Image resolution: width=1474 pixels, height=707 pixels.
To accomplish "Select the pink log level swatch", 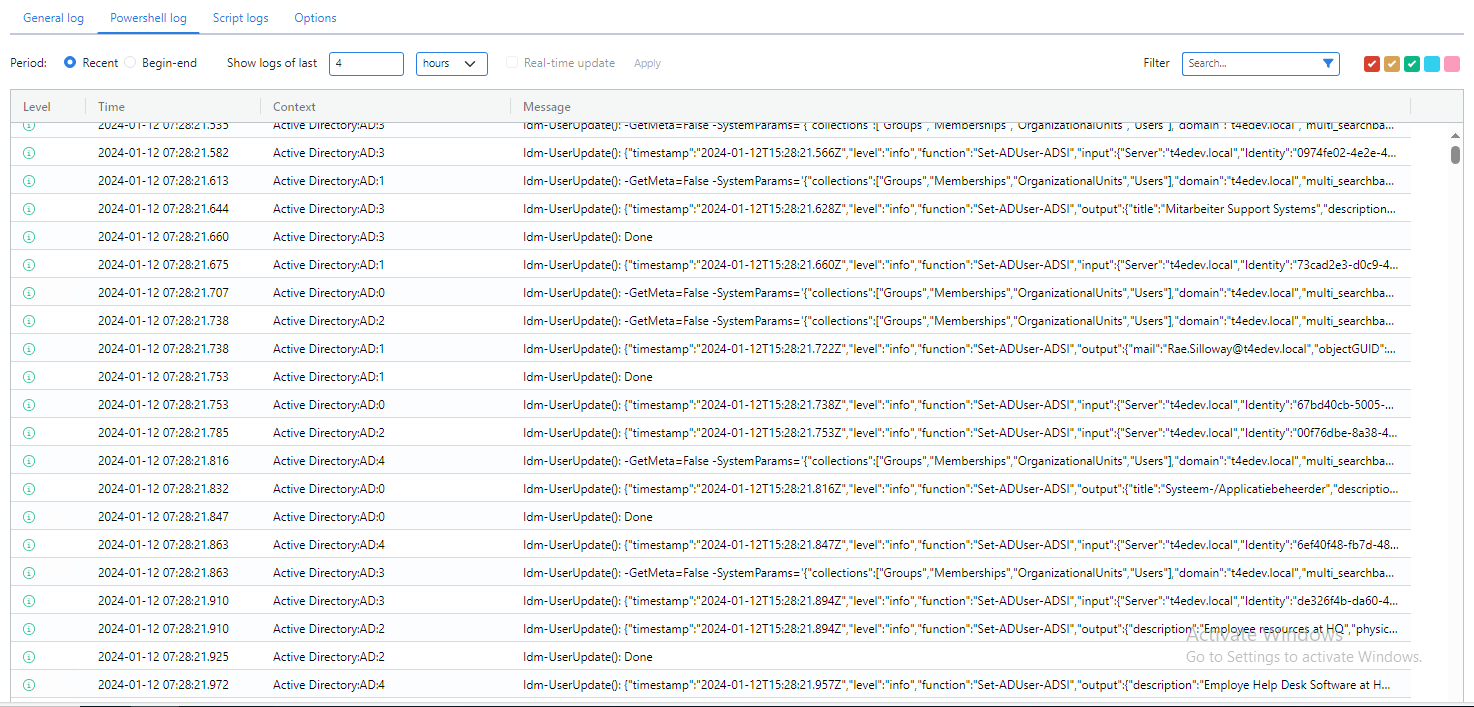I will point(1451,63).
